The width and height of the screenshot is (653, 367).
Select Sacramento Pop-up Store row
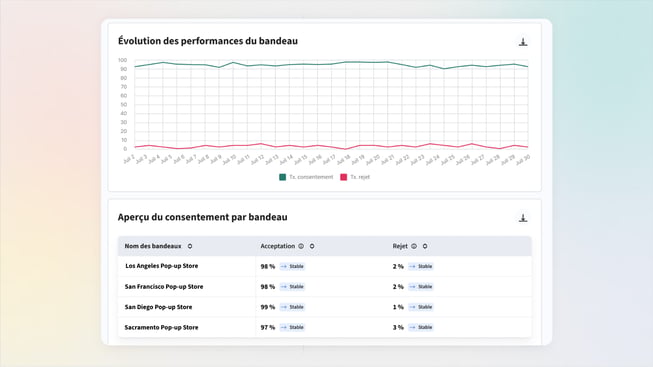(x=324, y=327)
